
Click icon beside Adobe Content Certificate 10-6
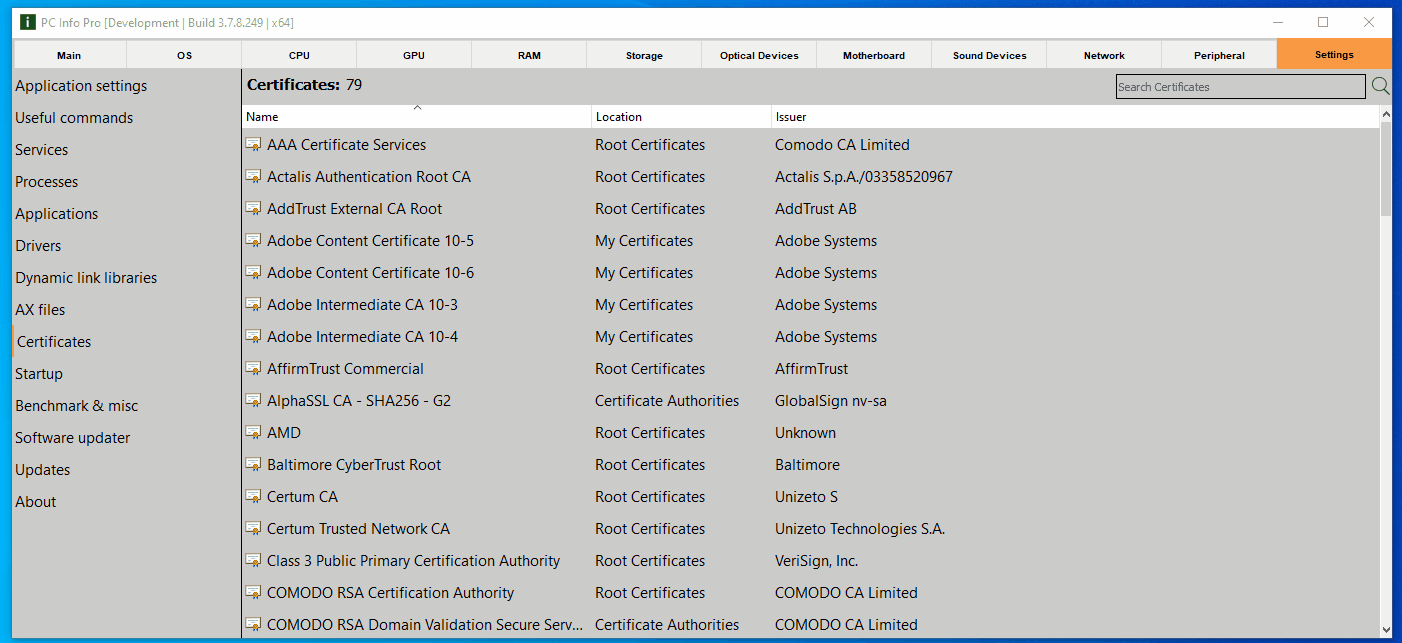click(x=254, y=273)
